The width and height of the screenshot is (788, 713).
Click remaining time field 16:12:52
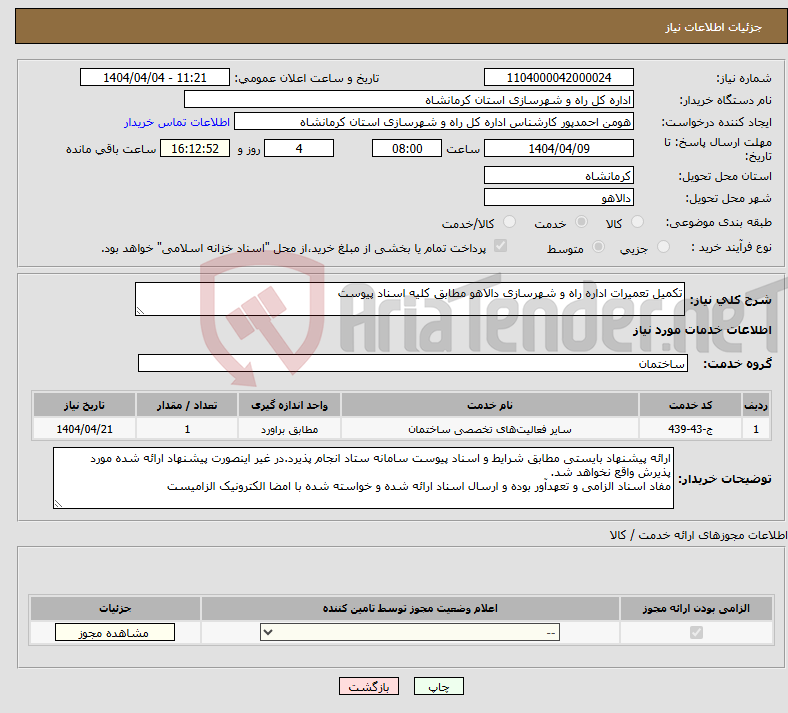coord(195,148)
